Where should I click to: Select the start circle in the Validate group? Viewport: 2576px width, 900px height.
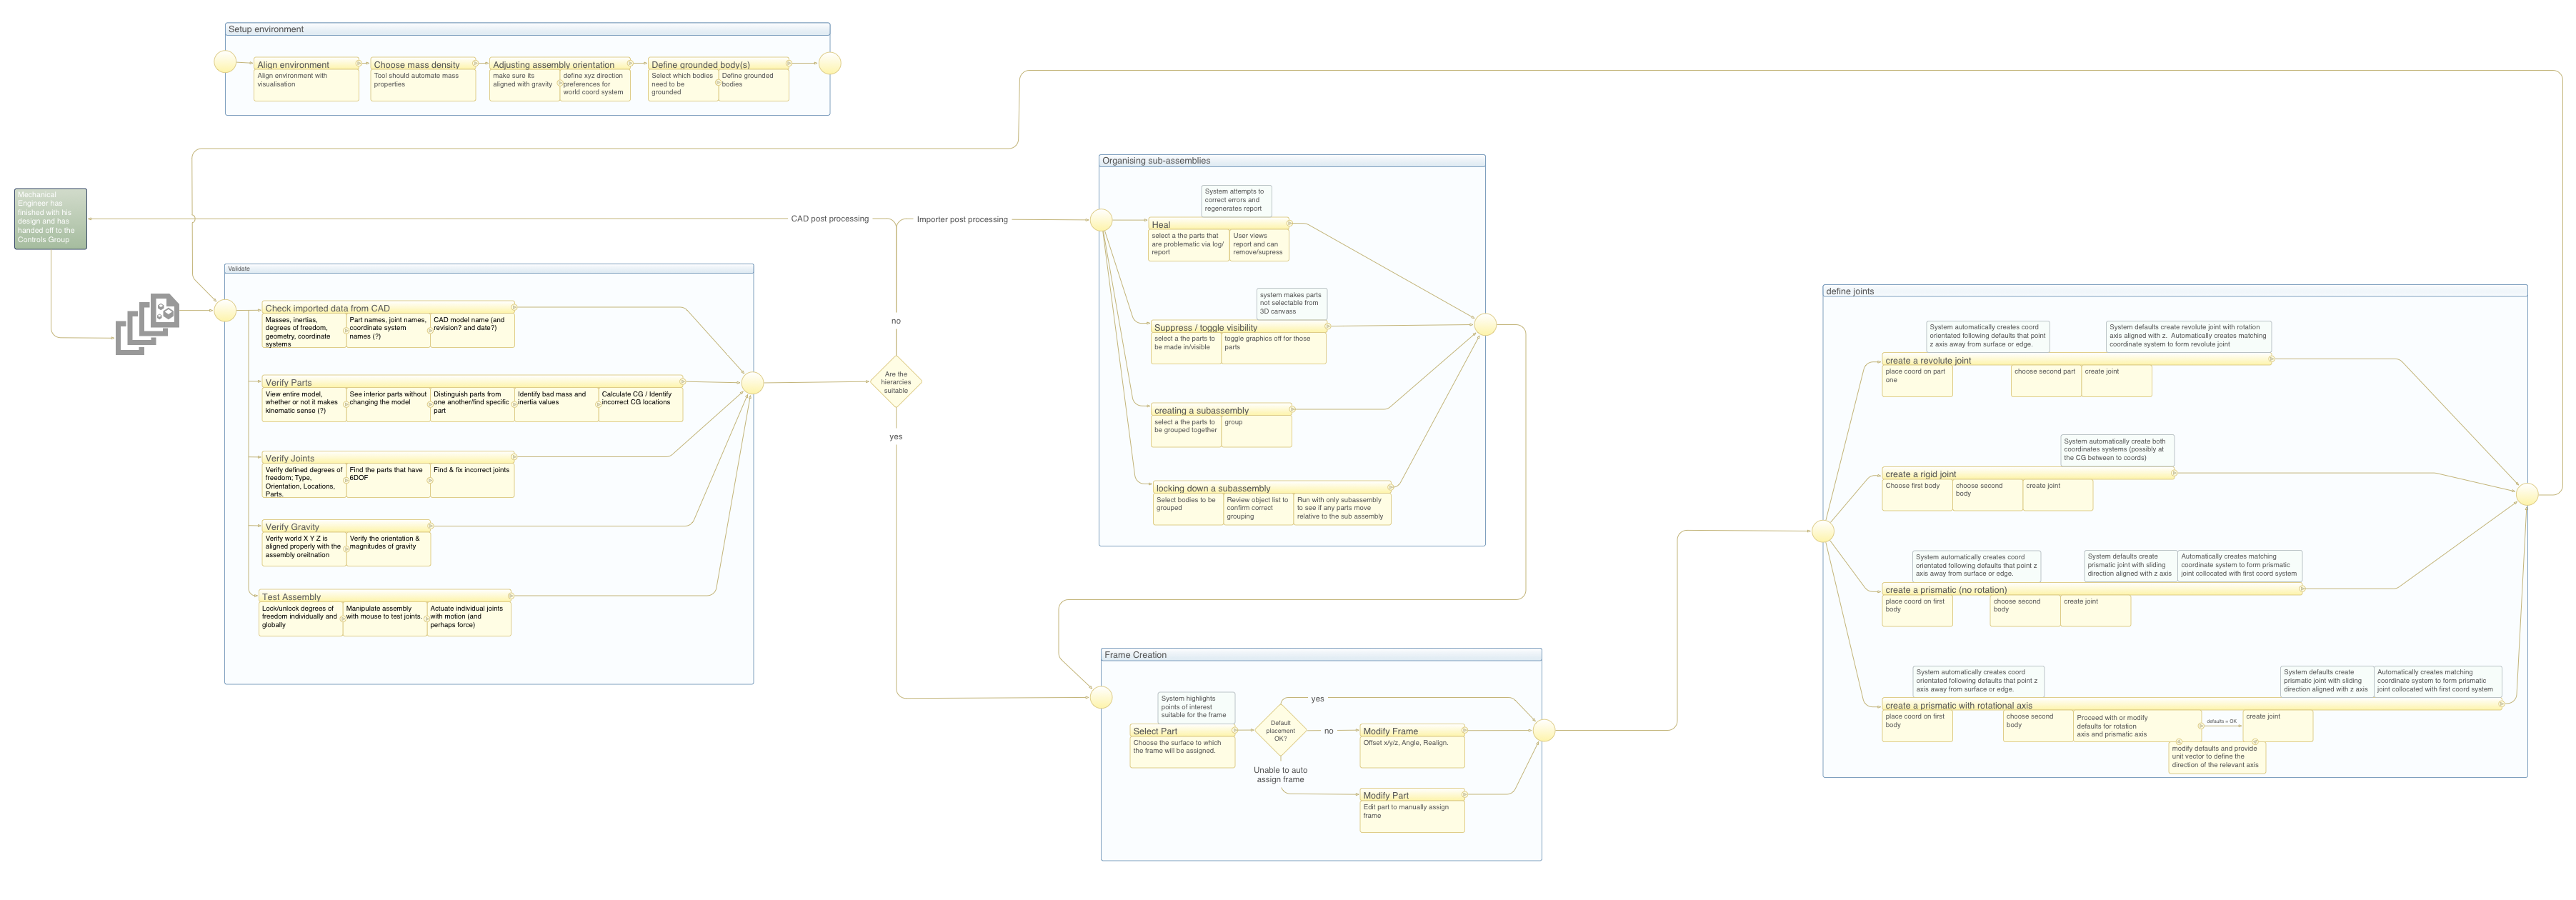(226, 310)
